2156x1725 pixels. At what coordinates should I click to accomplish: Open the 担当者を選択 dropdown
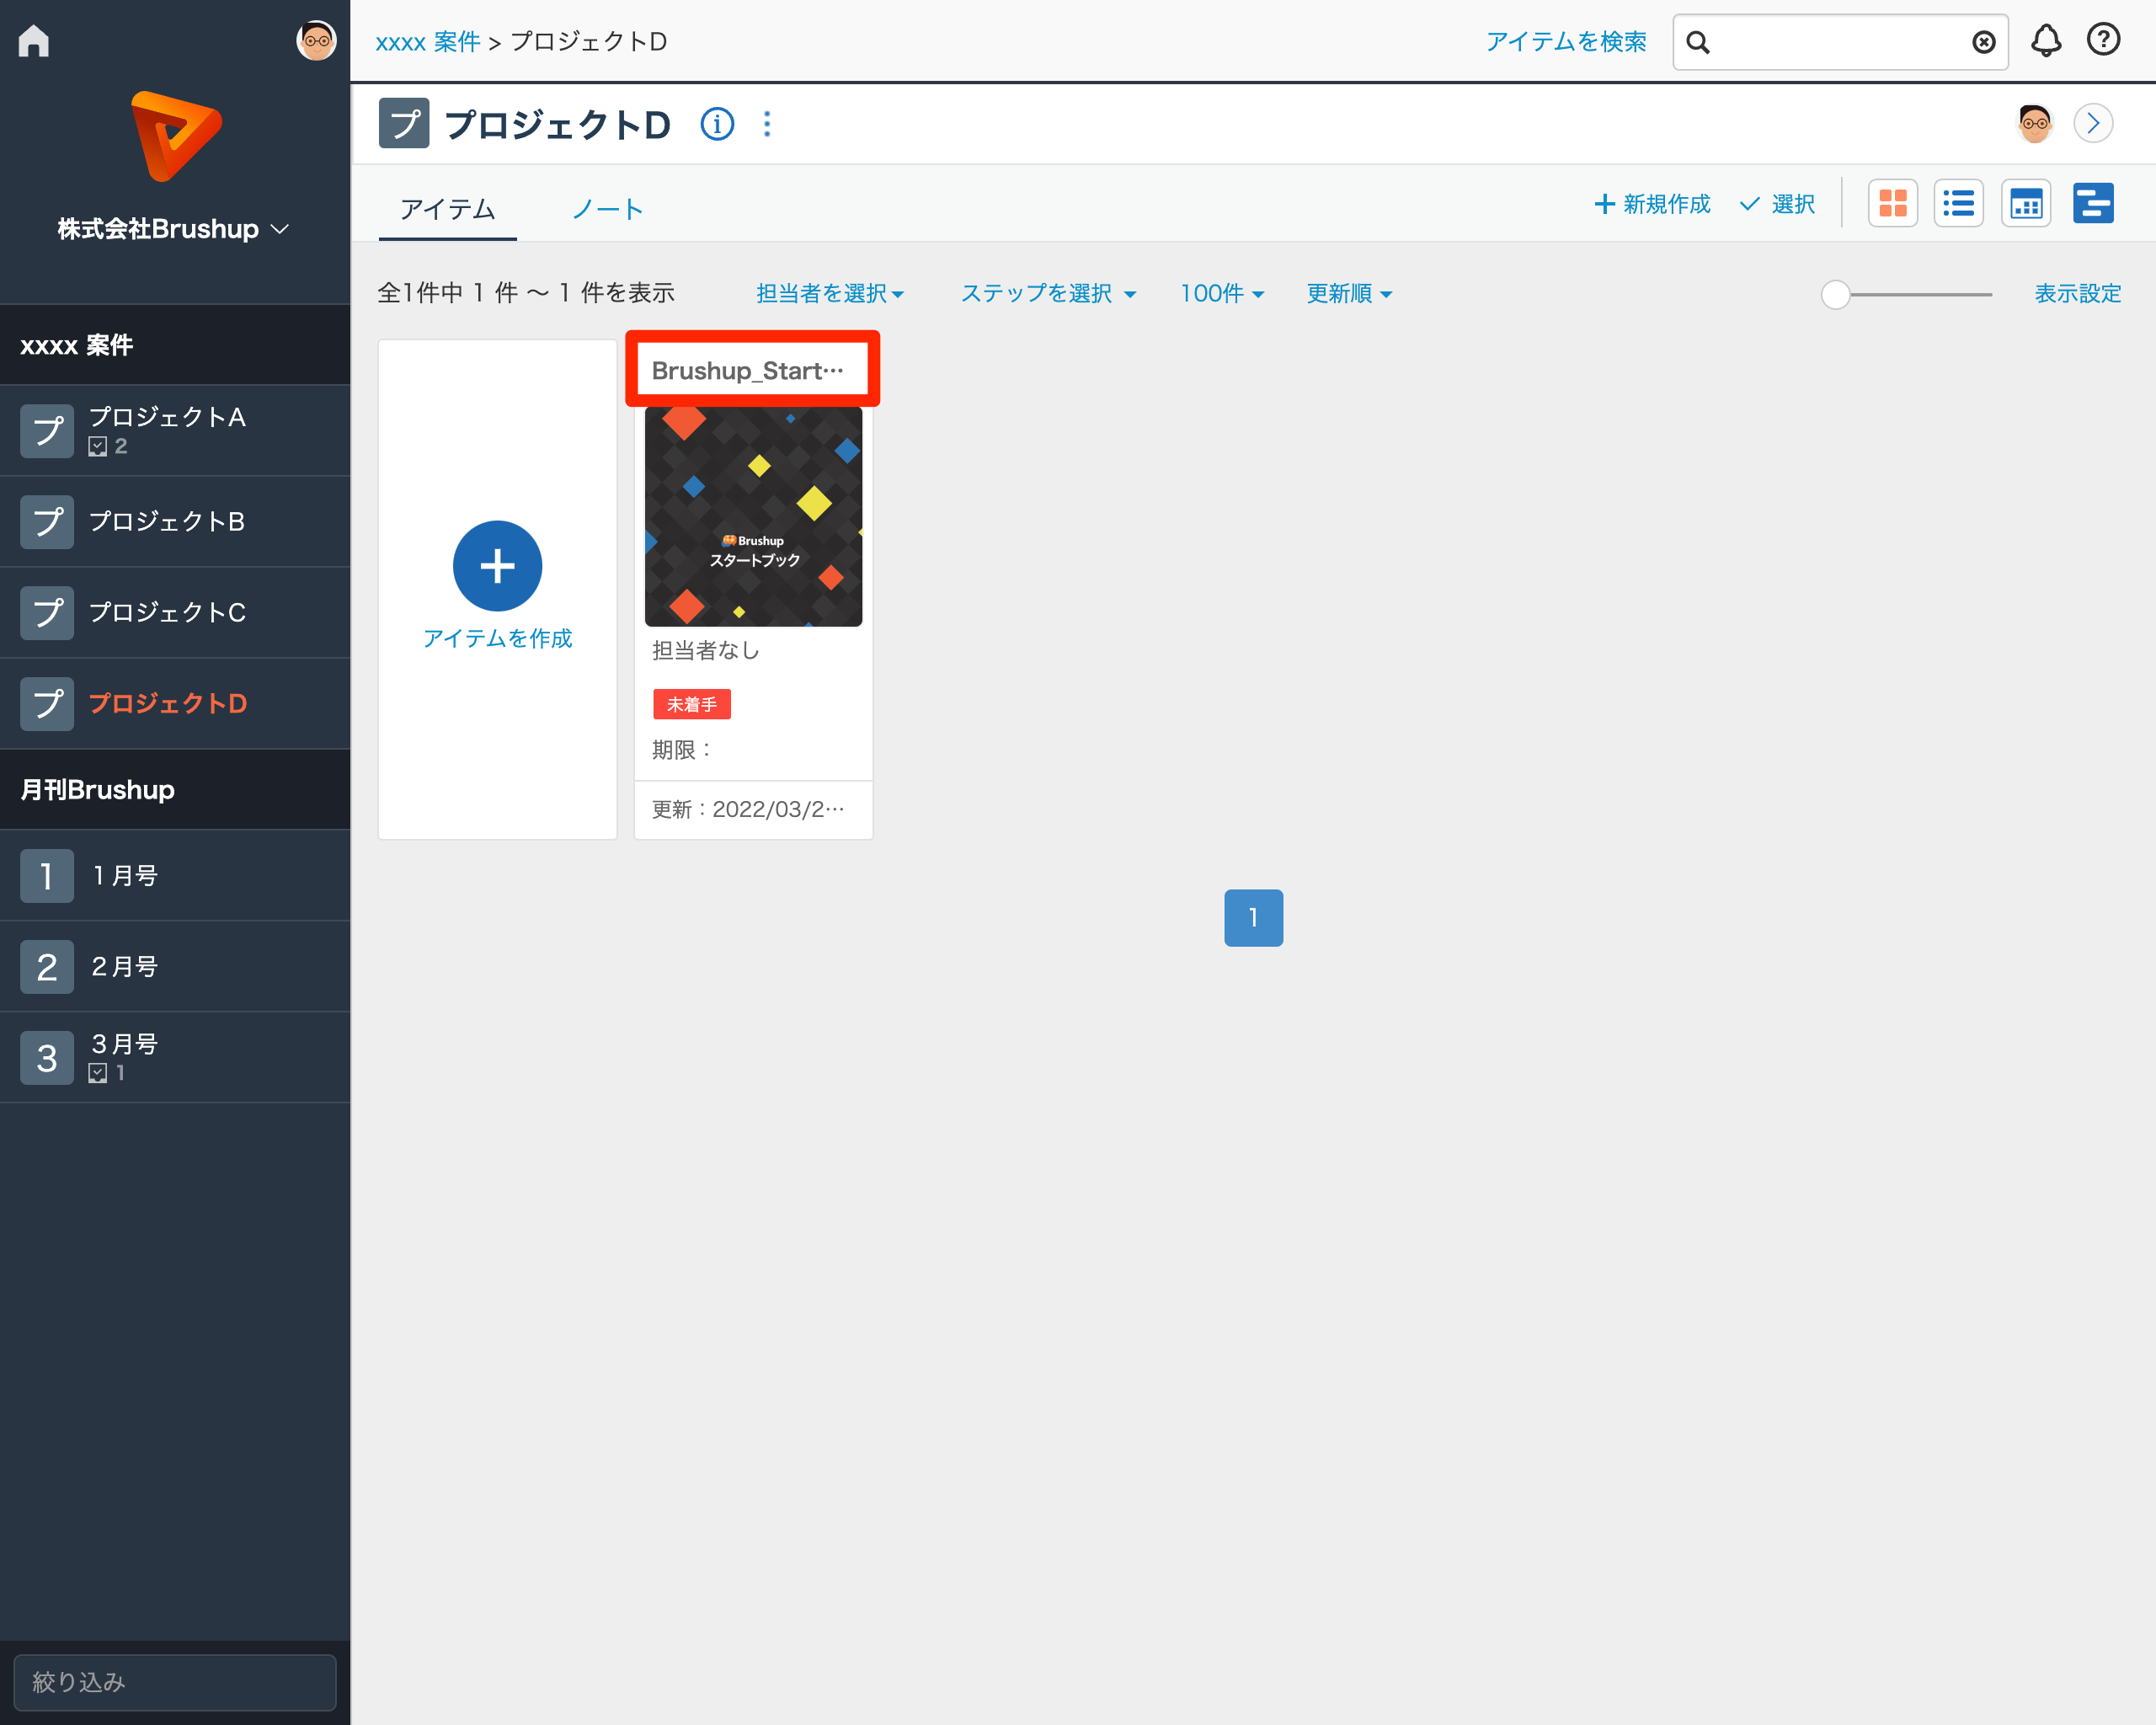830,293
